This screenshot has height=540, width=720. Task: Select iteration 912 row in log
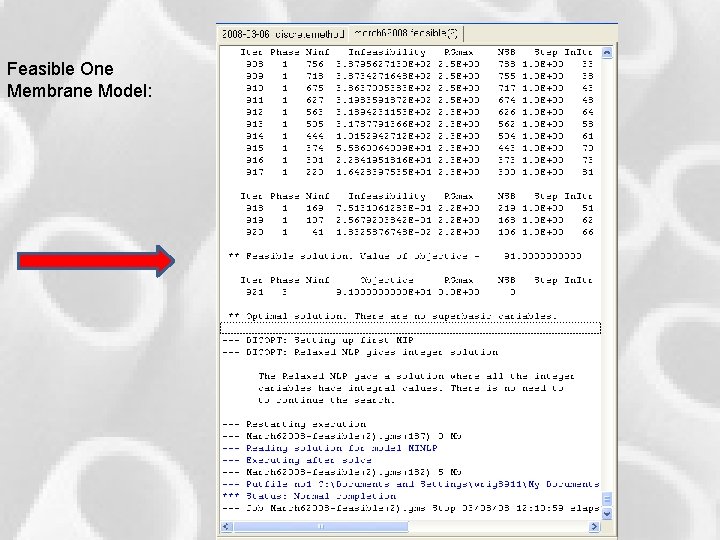(x=419, y=112)
